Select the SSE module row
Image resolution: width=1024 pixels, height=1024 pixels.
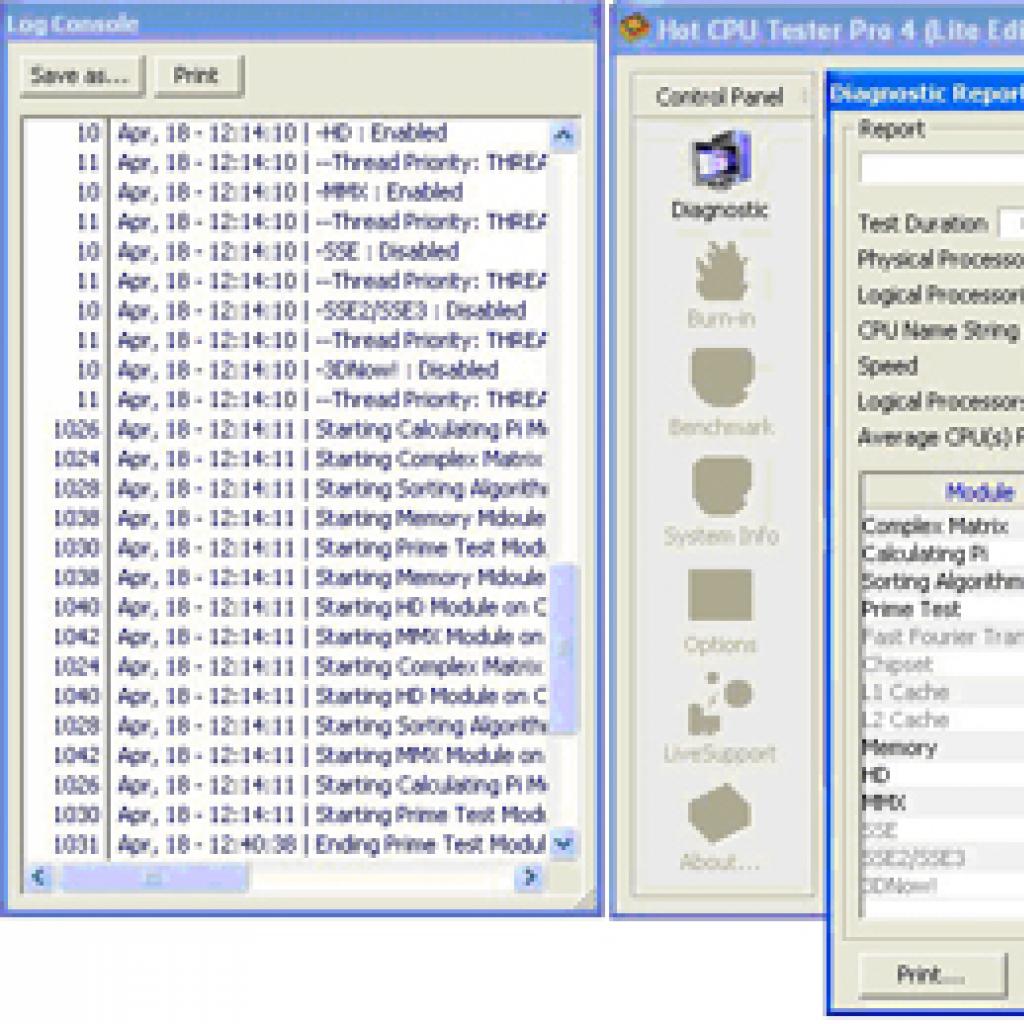[943, 830]
